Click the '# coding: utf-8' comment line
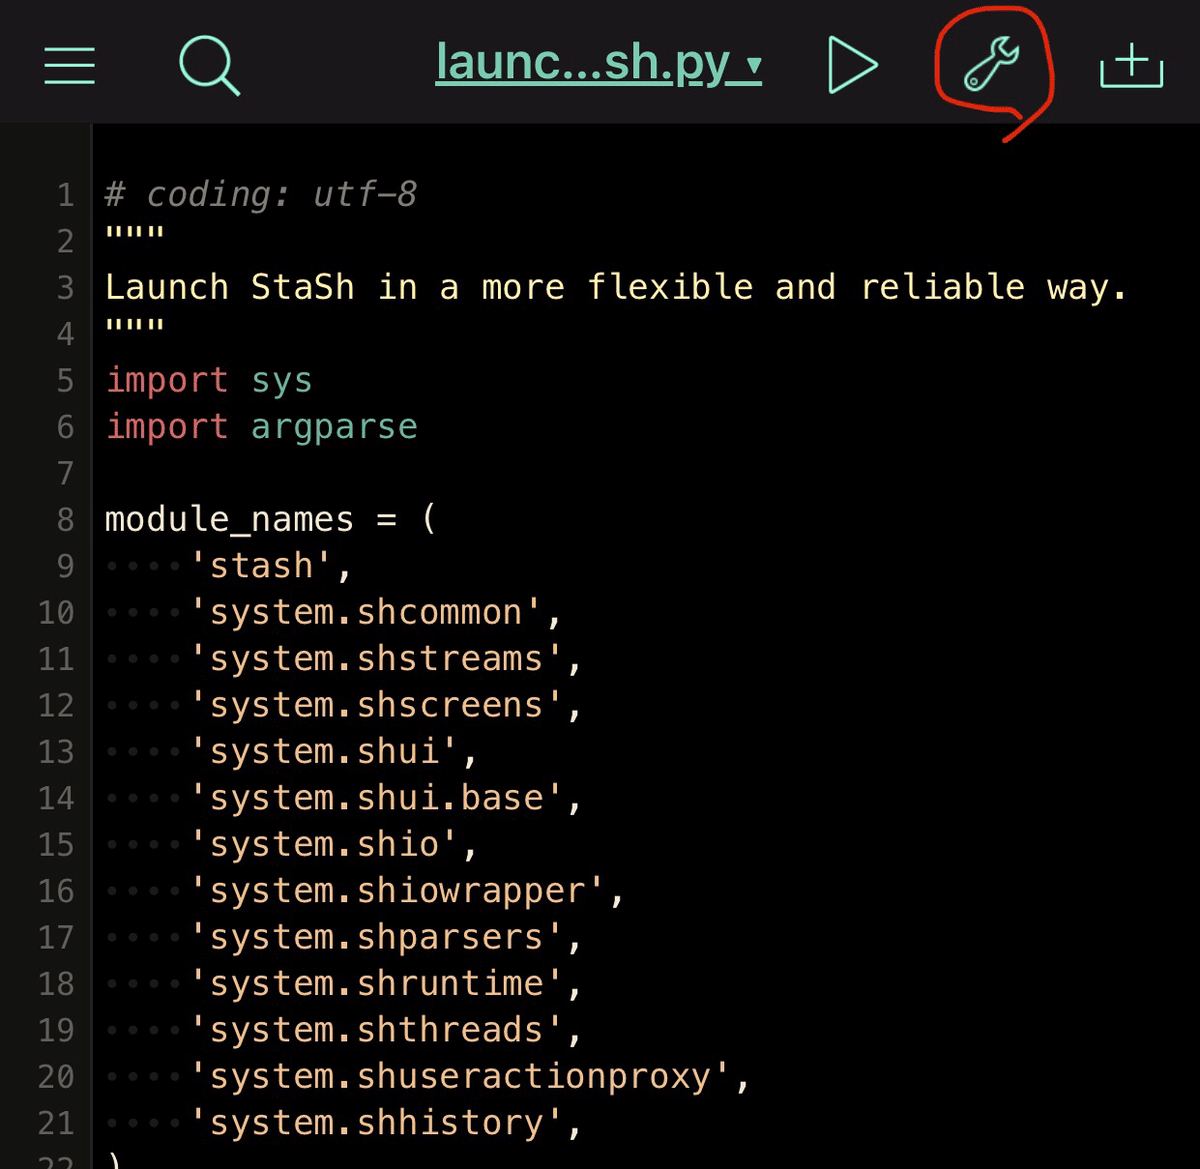1200x1169 pixels. pos(261,194)
